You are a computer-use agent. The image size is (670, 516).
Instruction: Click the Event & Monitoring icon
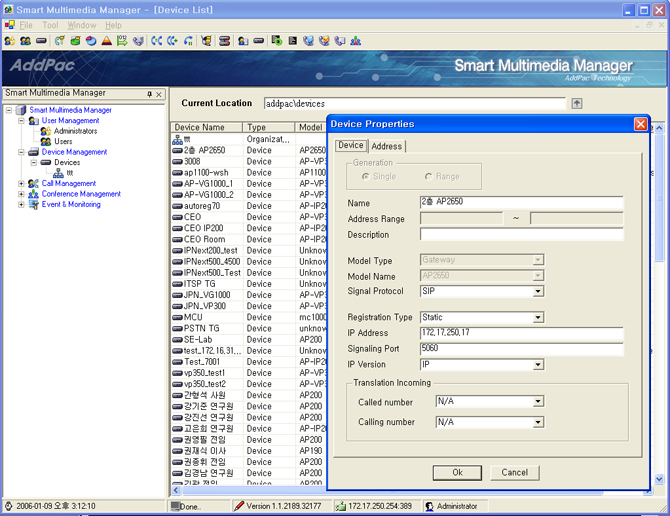click(34, 205)
